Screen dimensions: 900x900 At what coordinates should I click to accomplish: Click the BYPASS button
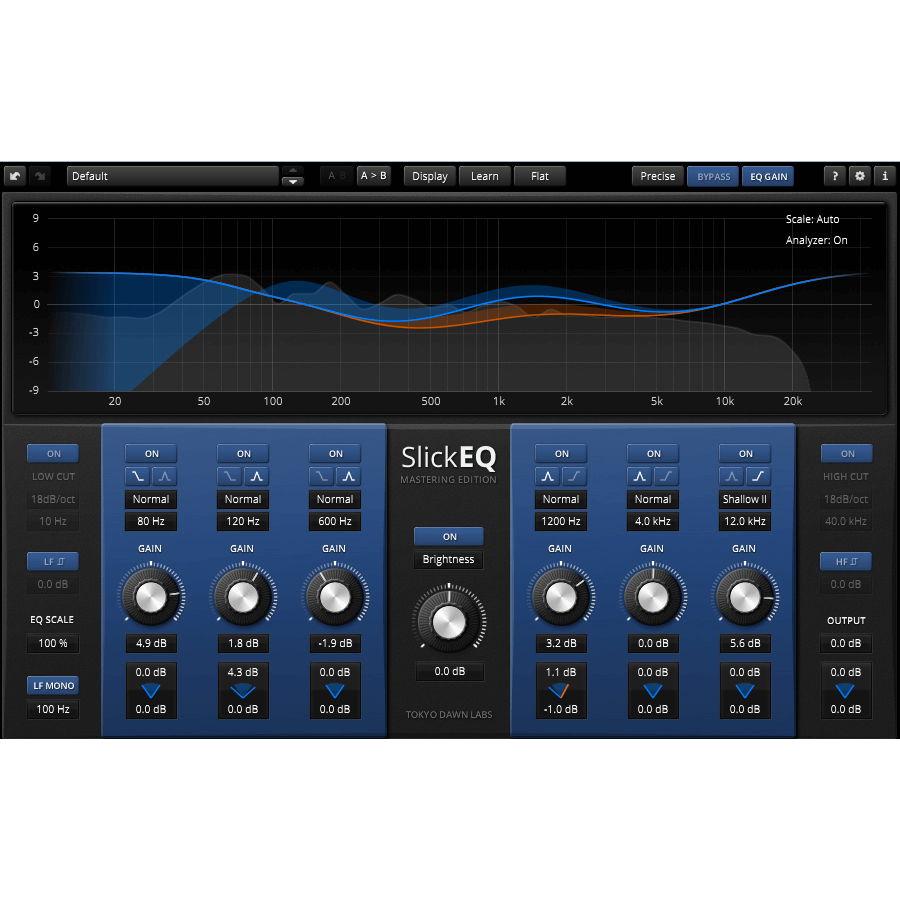[713, 176]
